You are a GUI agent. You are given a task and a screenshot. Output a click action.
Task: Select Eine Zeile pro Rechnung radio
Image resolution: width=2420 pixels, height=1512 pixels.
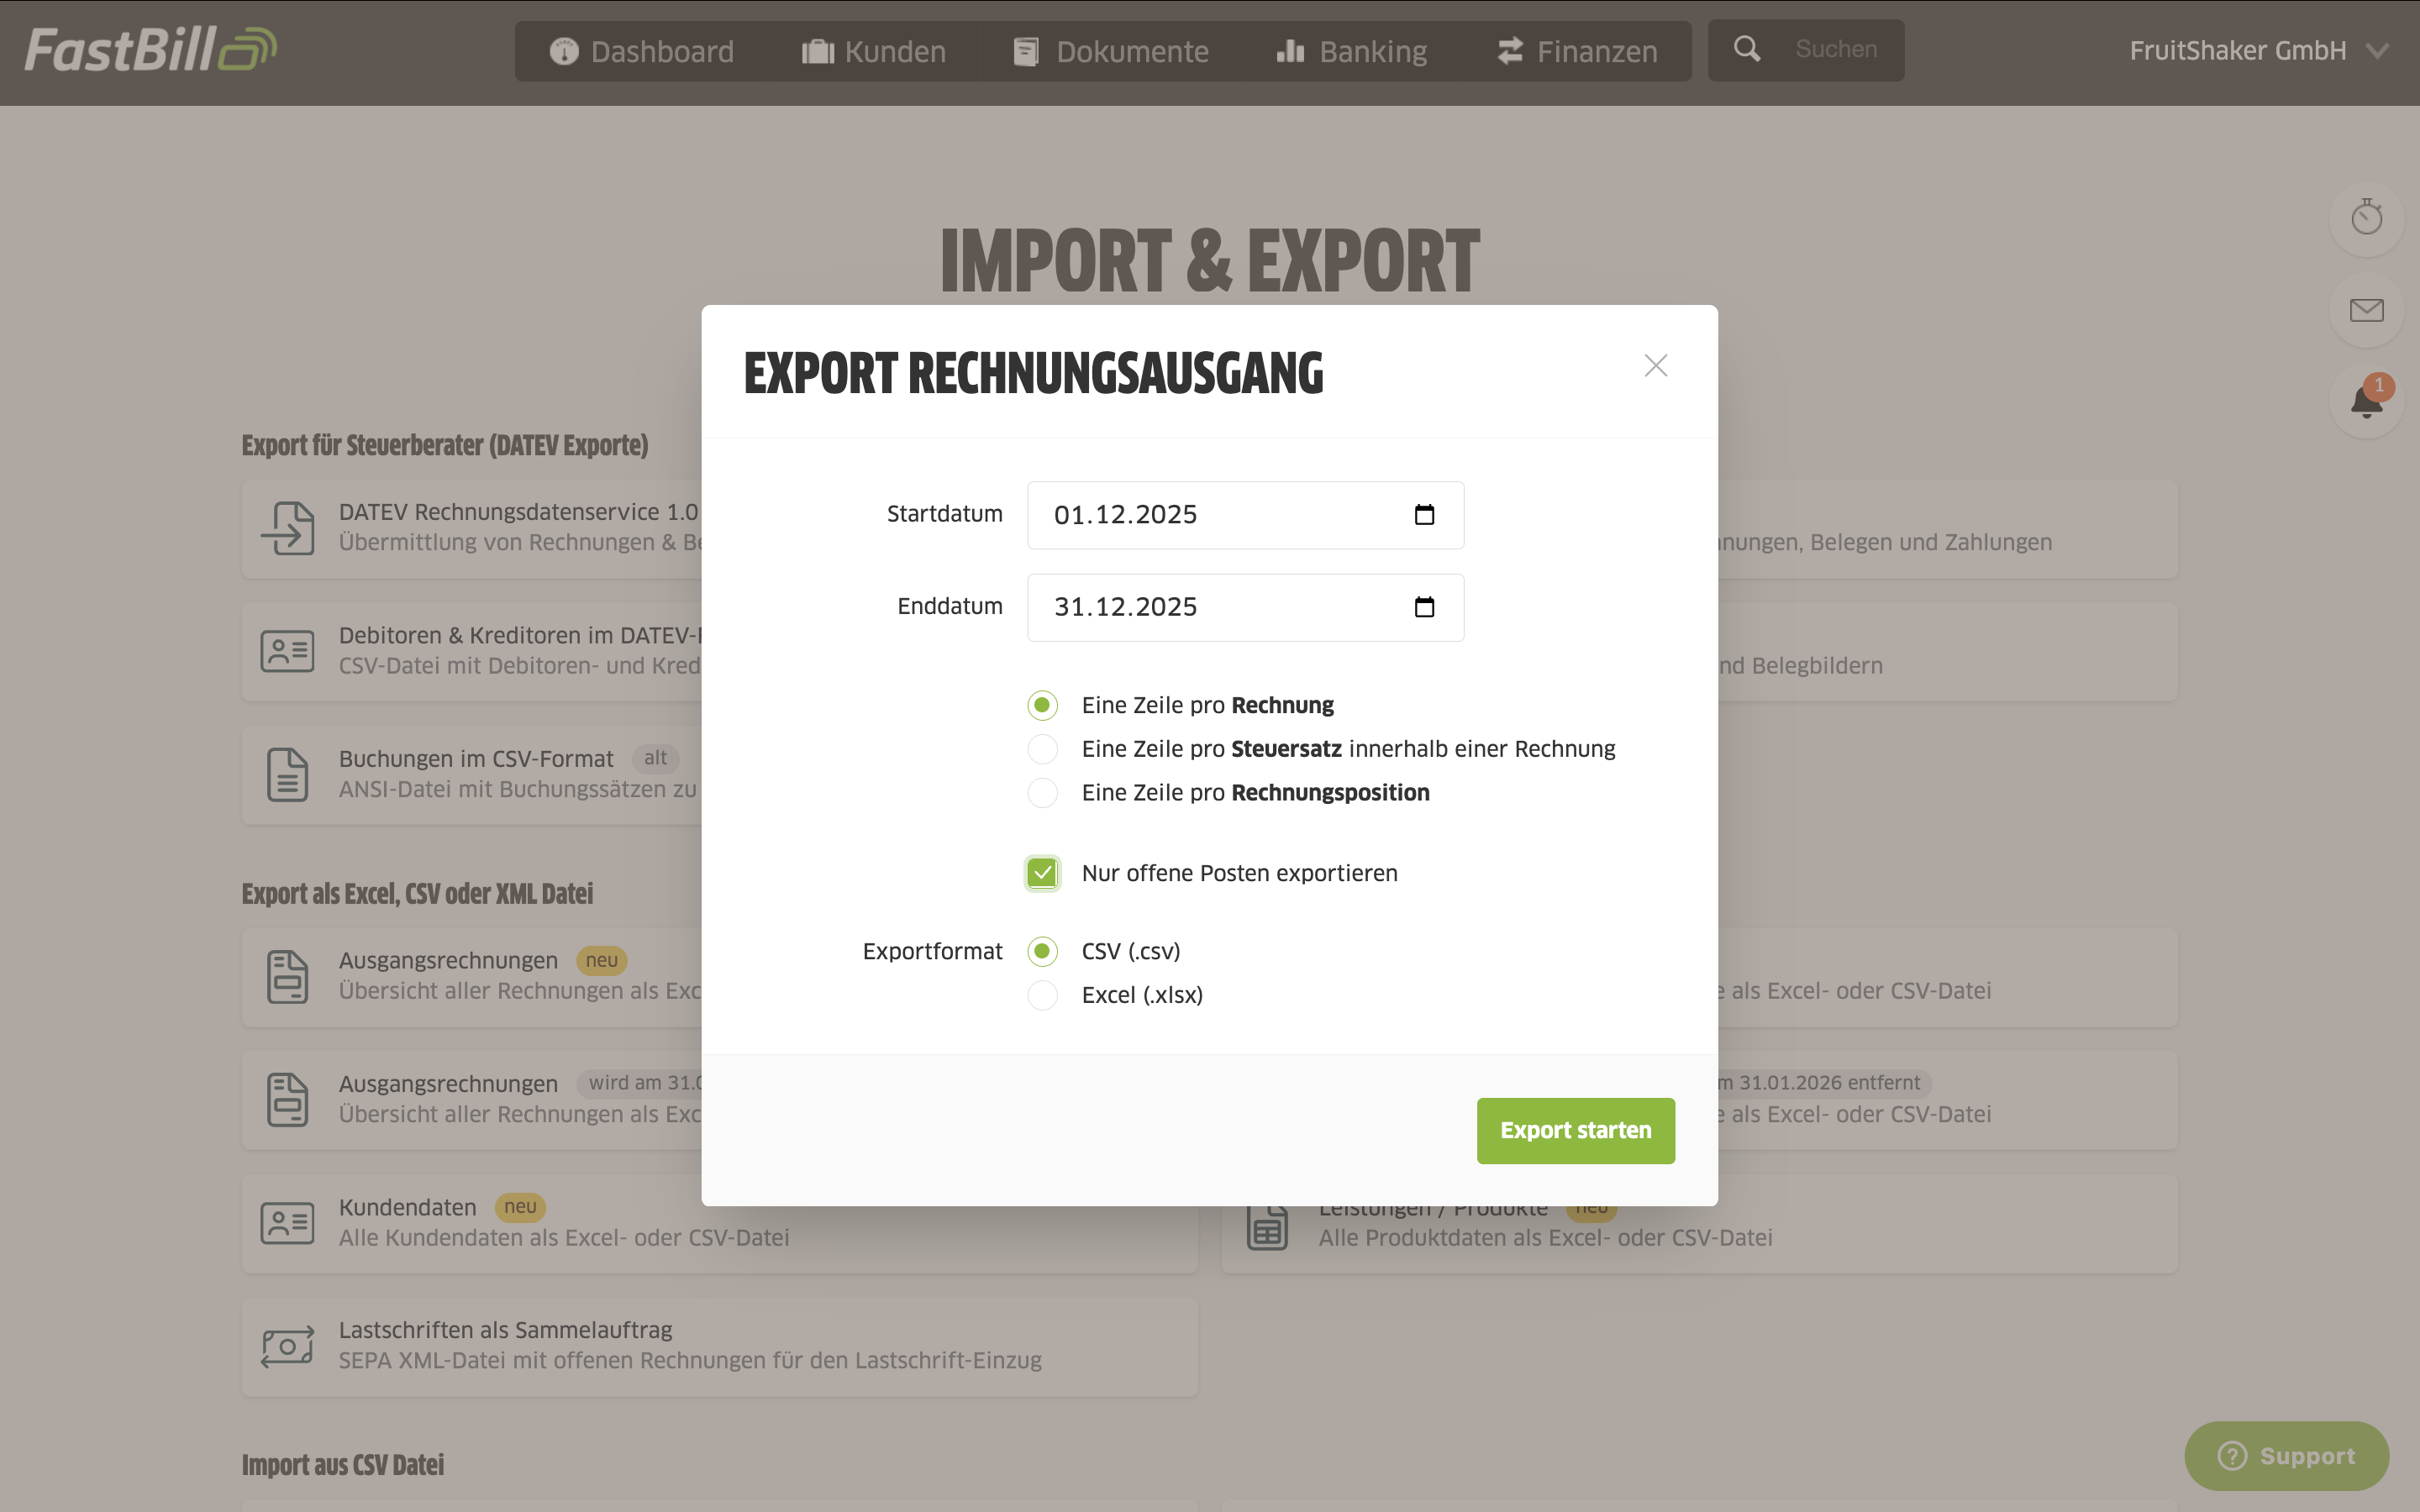(1042, 706)
